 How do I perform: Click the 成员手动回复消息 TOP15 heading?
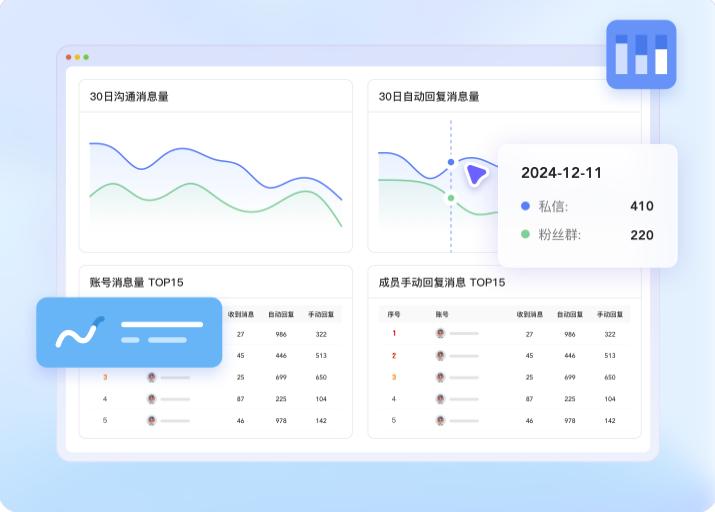pos(441,282)
